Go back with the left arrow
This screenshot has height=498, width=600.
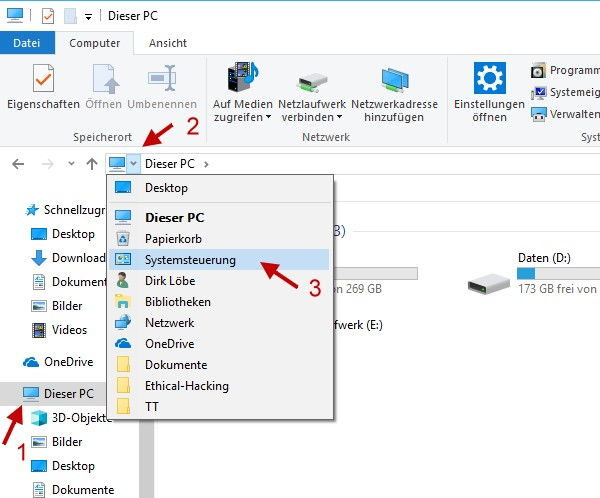[18, 164]
